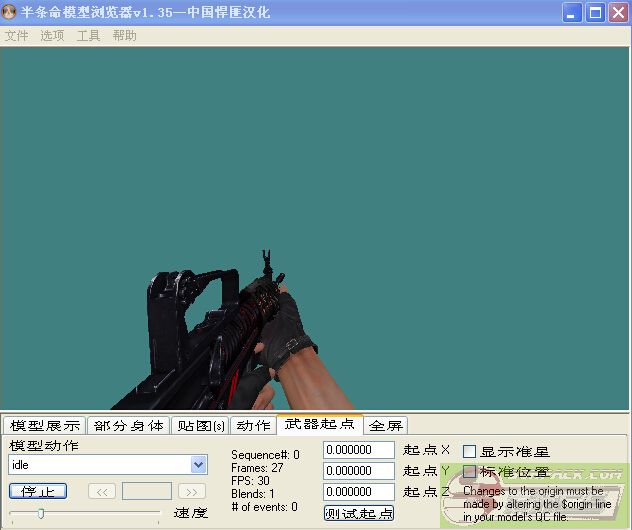Switch to the 贴图(s) tab

pyautogui.click(x=200, y=426)
